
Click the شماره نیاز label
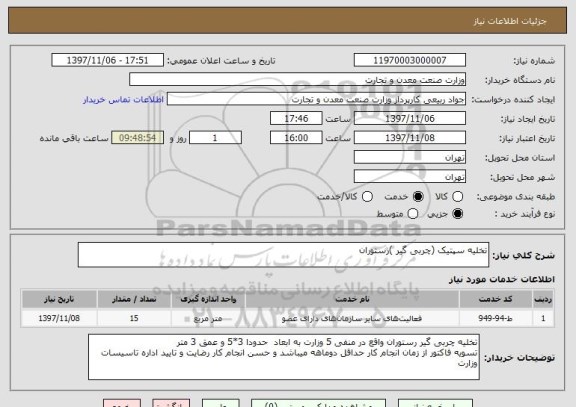(534, 61)
